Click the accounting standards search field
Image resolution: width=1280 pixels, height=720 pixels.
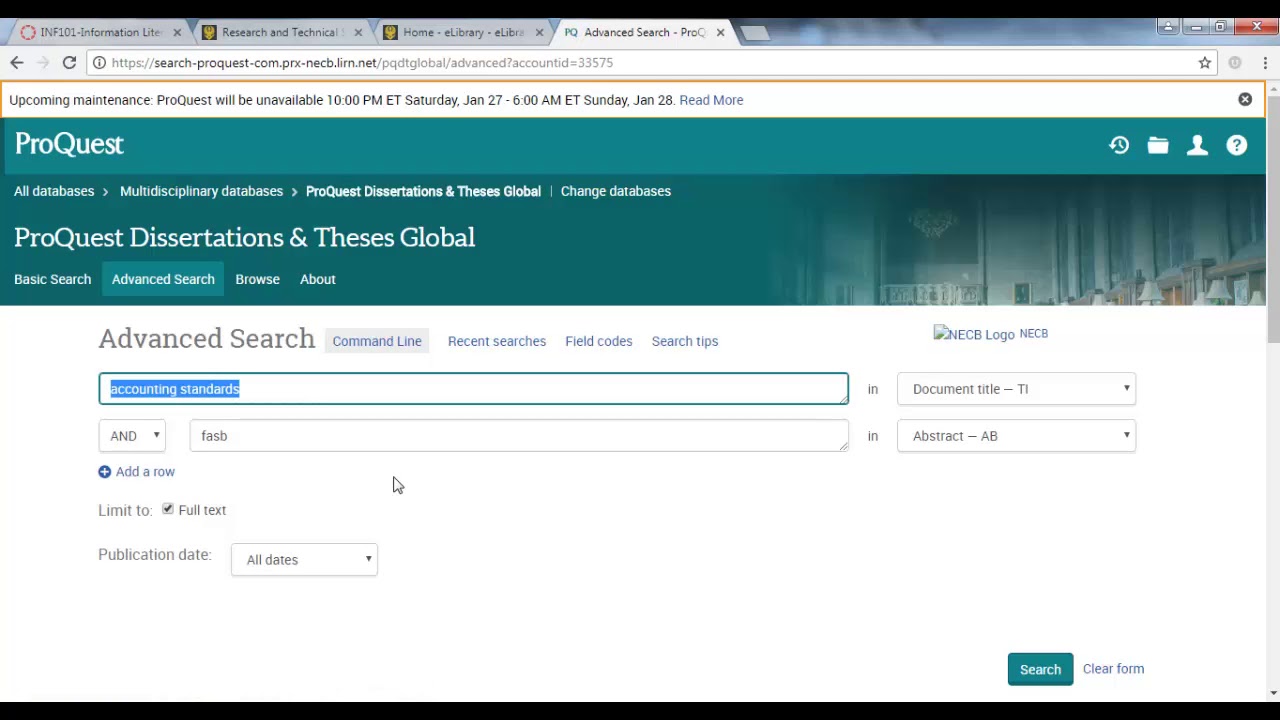(473, 389)
